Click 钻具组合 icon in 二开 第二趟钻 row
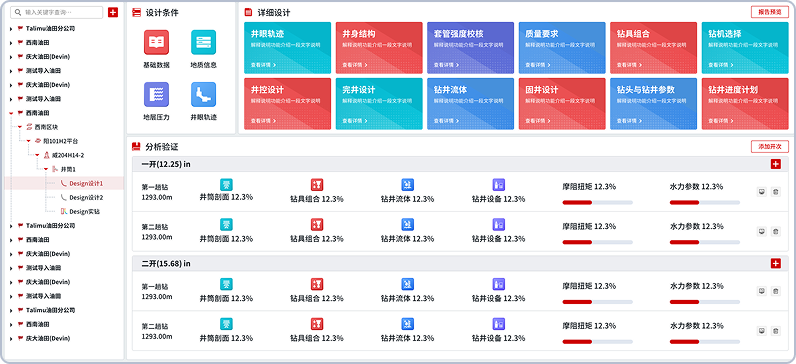 317,324
